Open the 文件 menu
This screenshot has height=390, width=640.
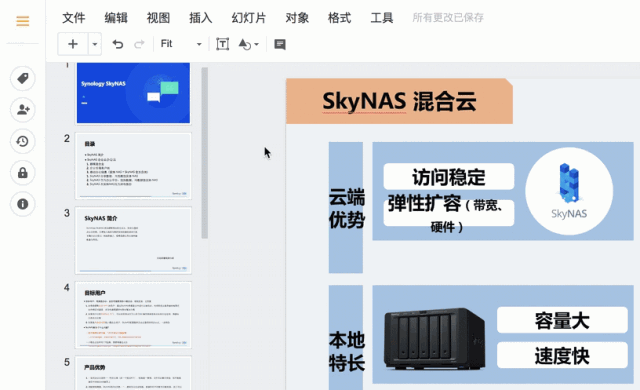point(74,18)
